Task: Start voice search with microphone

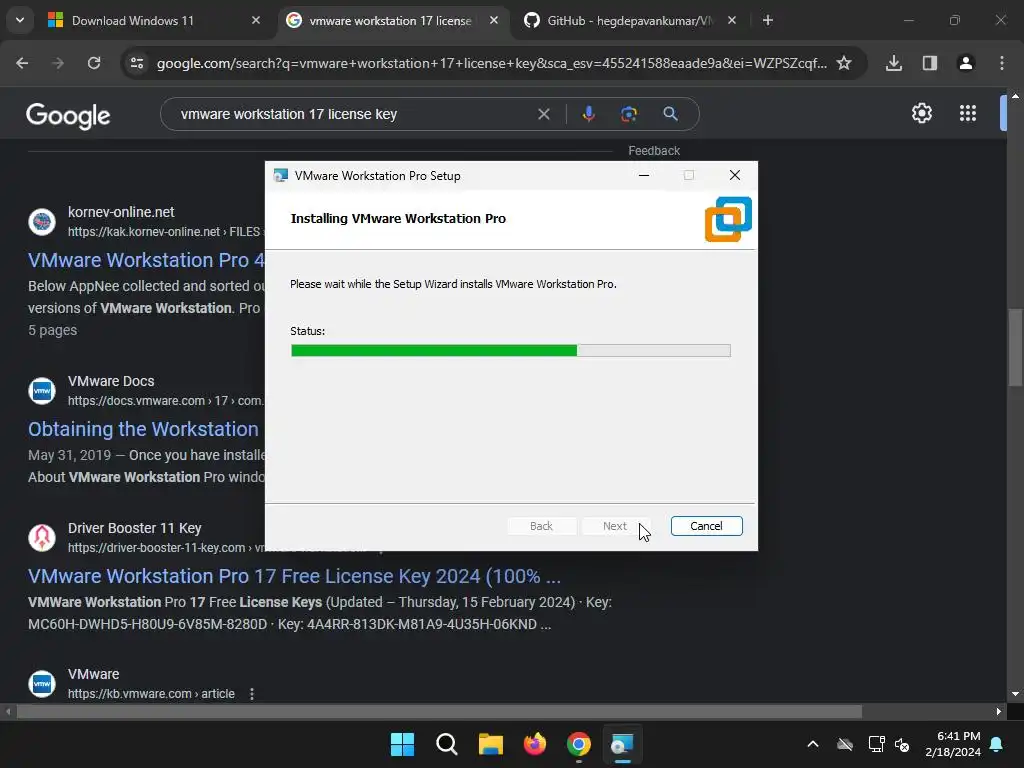Action: (588, 114)
